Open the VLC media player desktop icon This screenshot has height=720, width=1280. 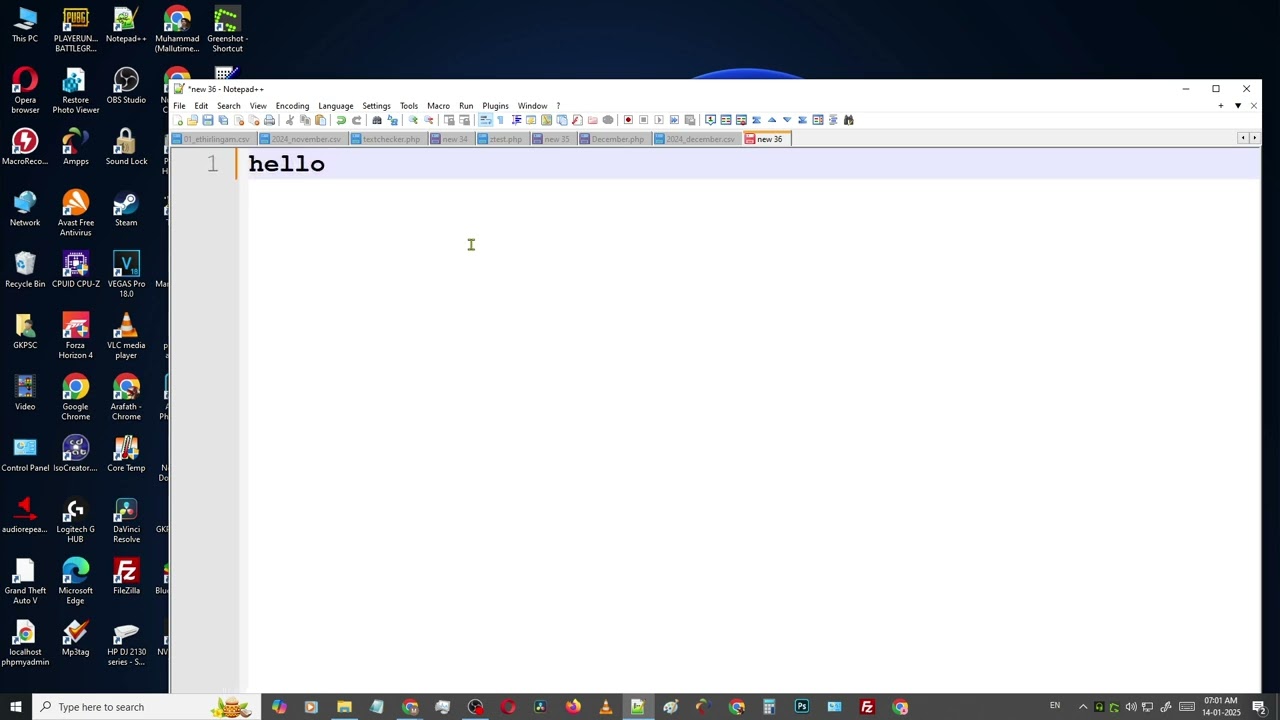coord(126,337)
